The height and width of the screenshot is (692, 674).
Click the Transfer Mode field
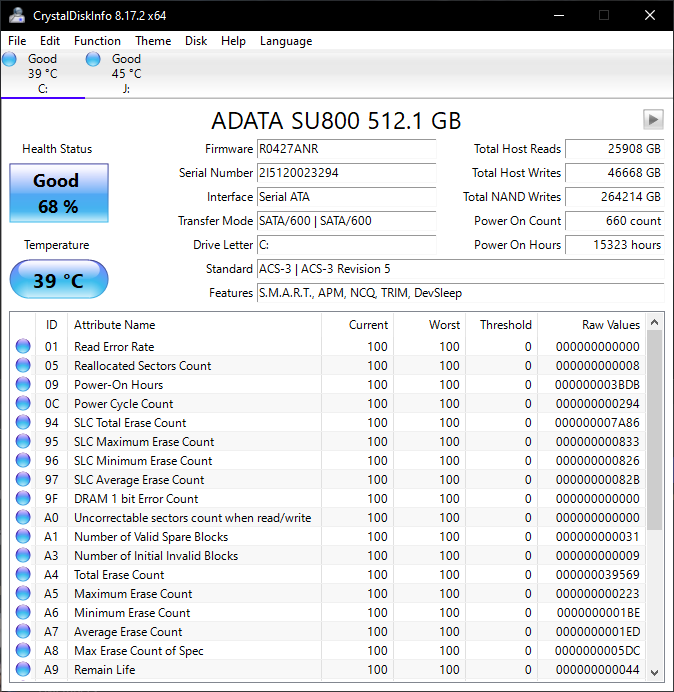(x=346, y=221)
